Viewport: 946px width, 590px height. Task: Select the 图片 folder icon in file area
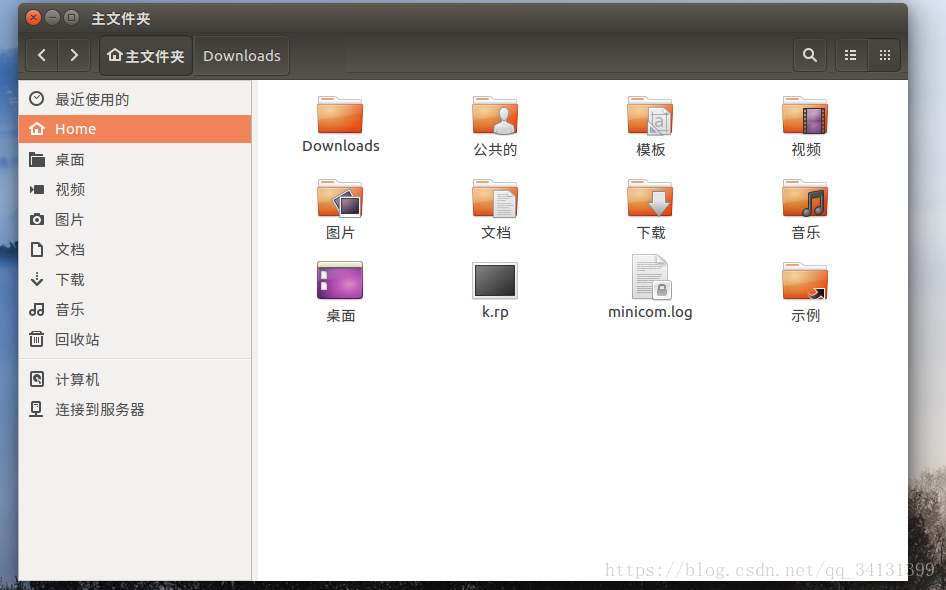tap(340, 198)
